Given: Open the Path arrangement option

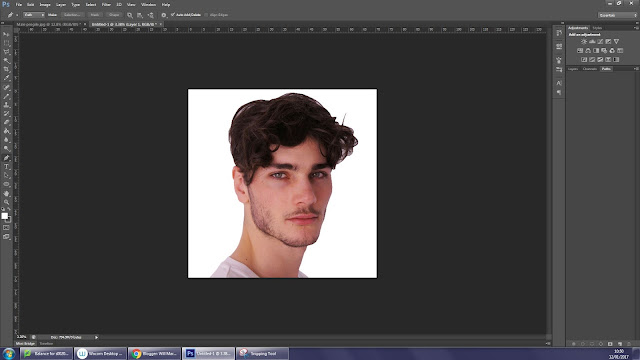Looking at the screenshot, I should 151,15.
